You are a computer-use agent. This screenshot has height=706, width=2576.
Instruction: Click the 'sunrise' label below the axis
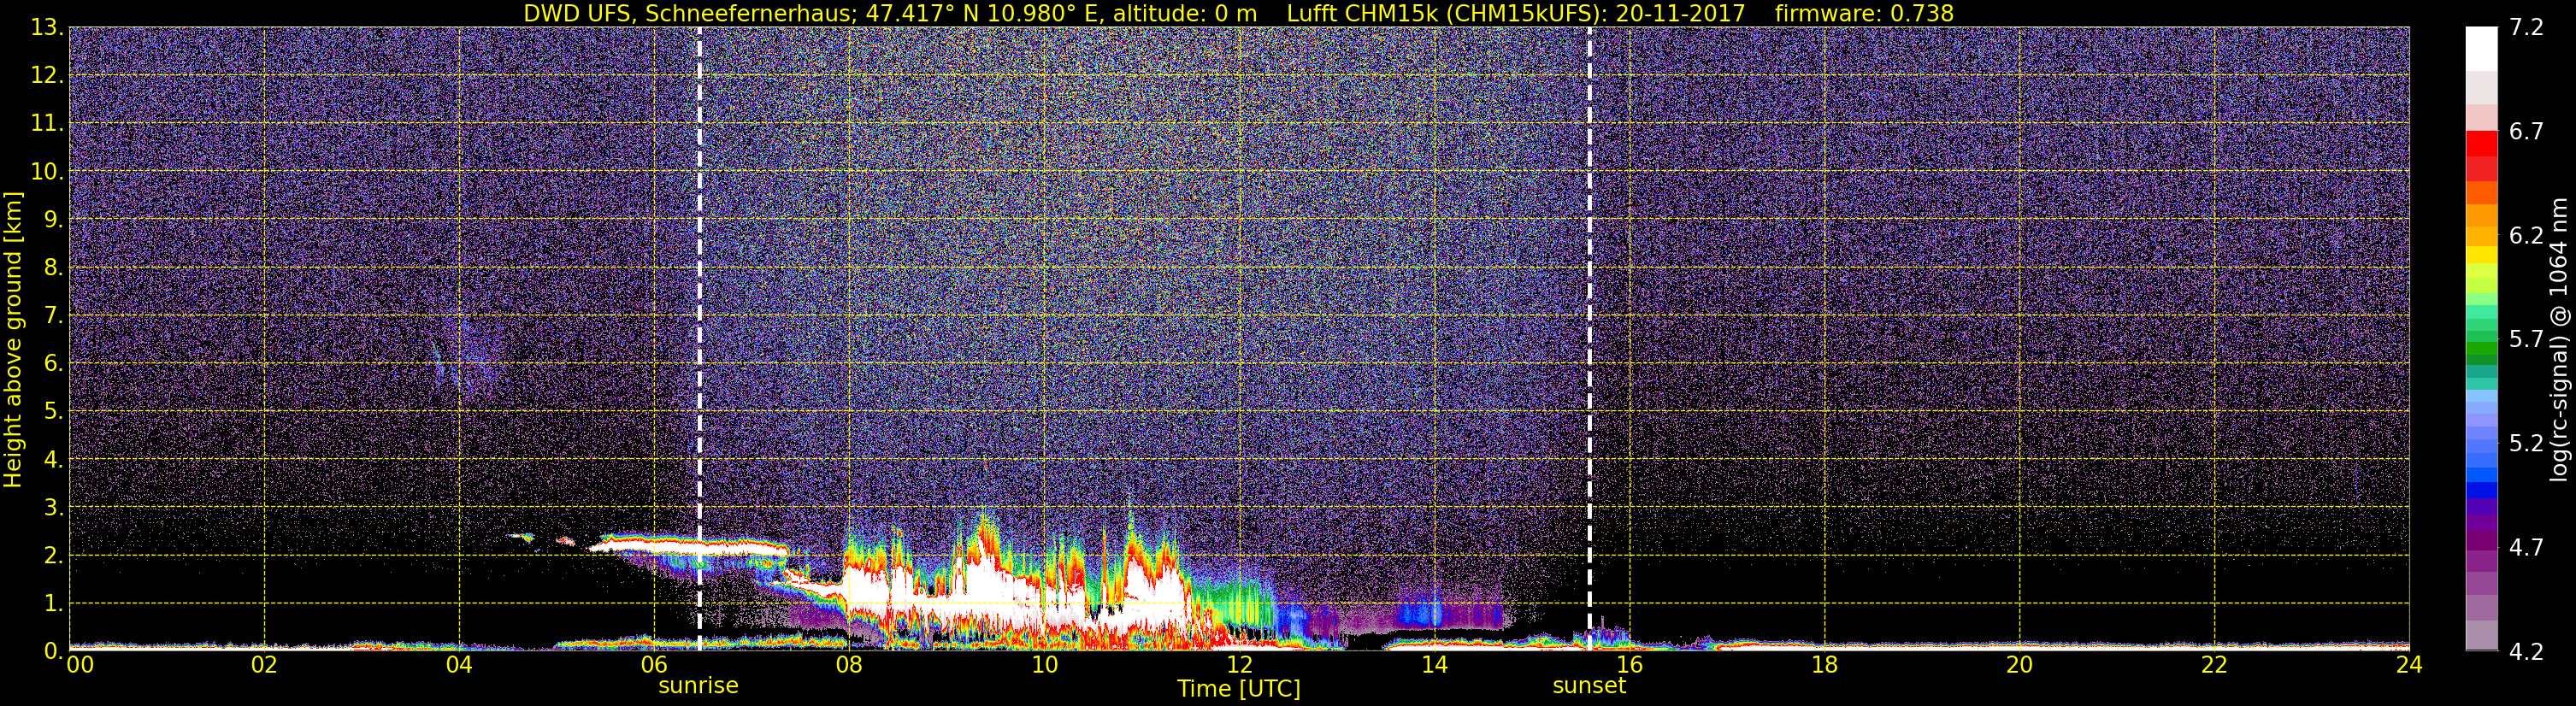coord(698,686)
